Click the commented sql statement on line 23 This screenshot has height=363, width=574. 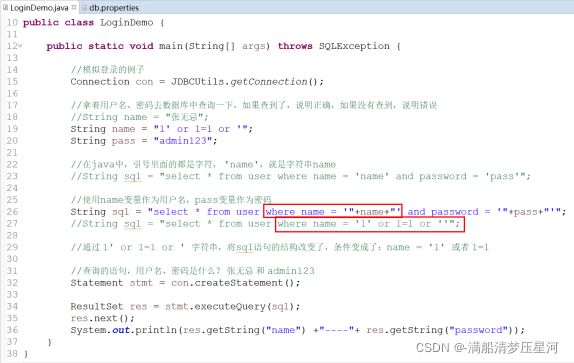301,176
